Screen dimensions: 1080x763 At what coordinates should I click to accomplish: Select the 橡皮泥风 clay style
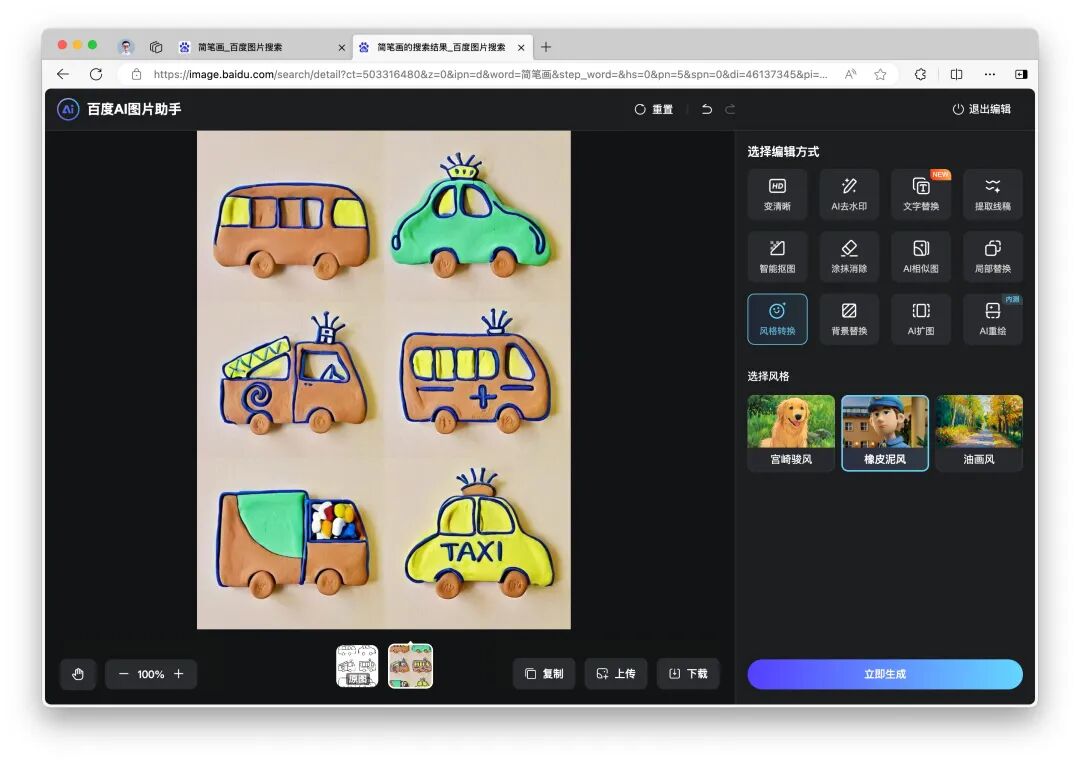pos(885,433)
